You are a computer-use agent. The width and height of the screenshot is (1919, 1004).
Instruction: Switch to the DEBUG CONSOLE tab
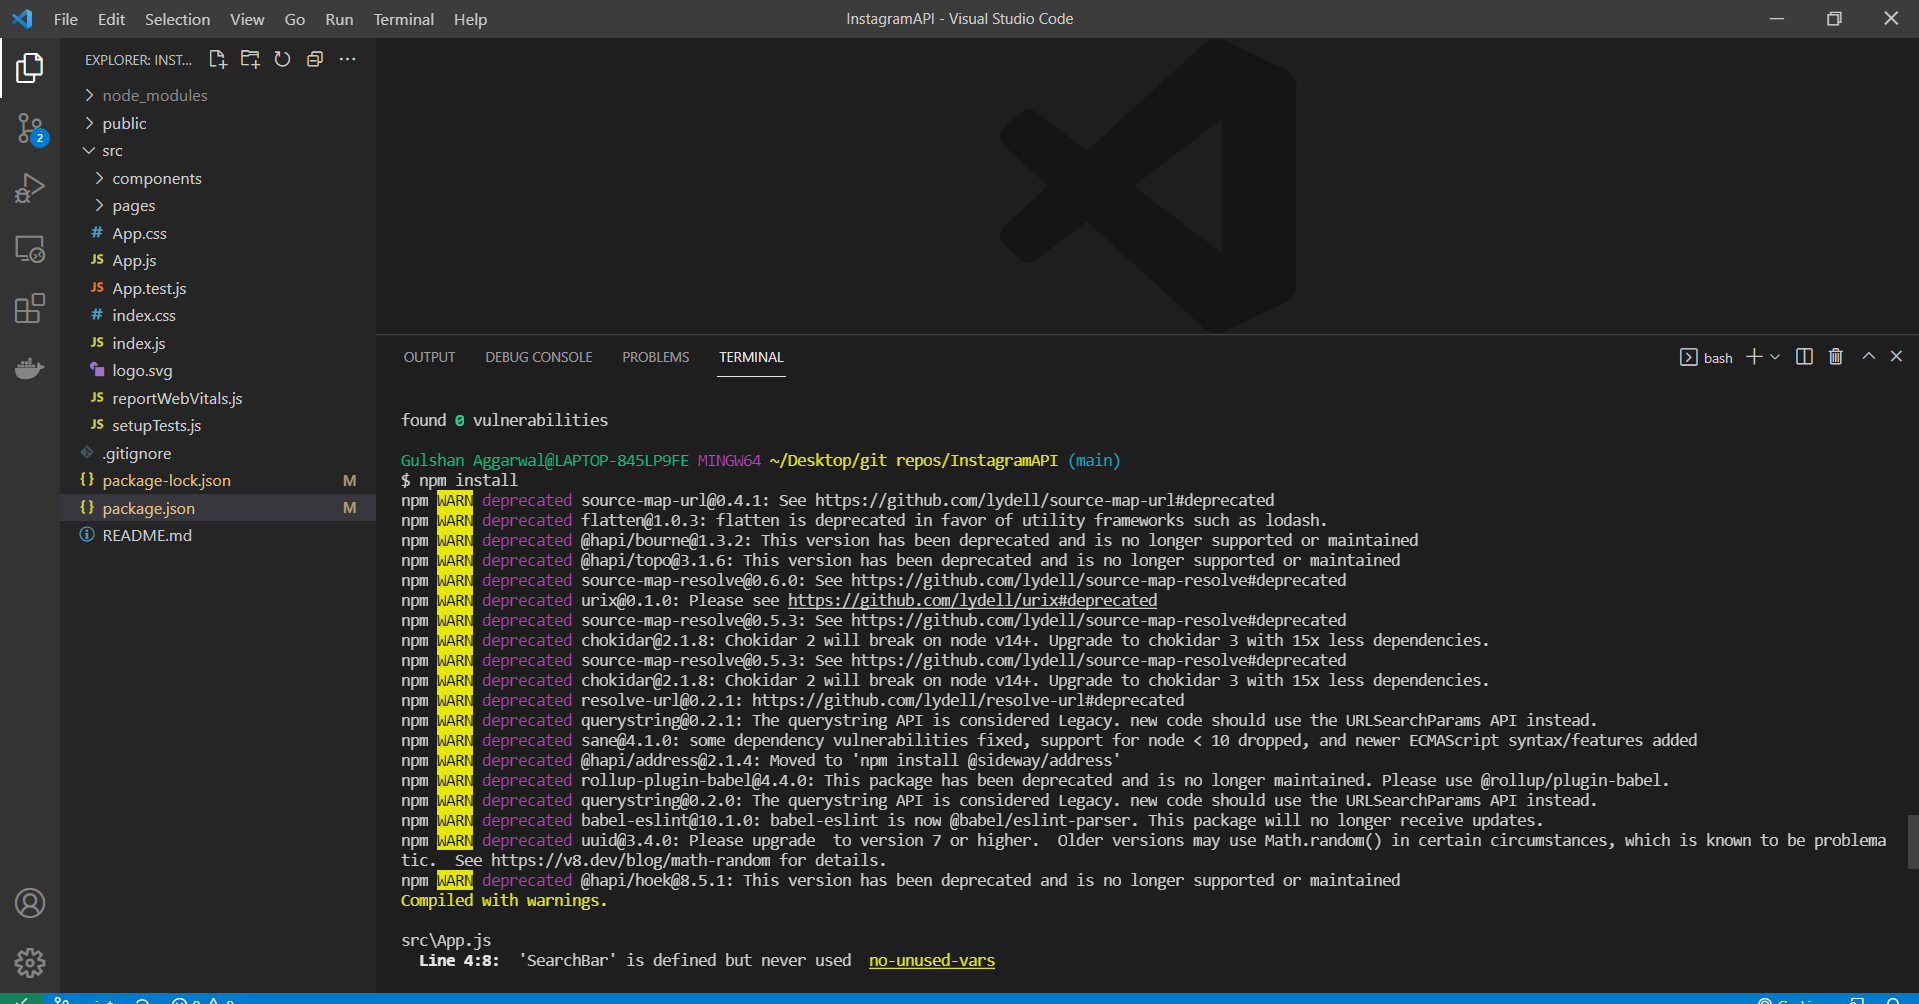coord(539,357)
